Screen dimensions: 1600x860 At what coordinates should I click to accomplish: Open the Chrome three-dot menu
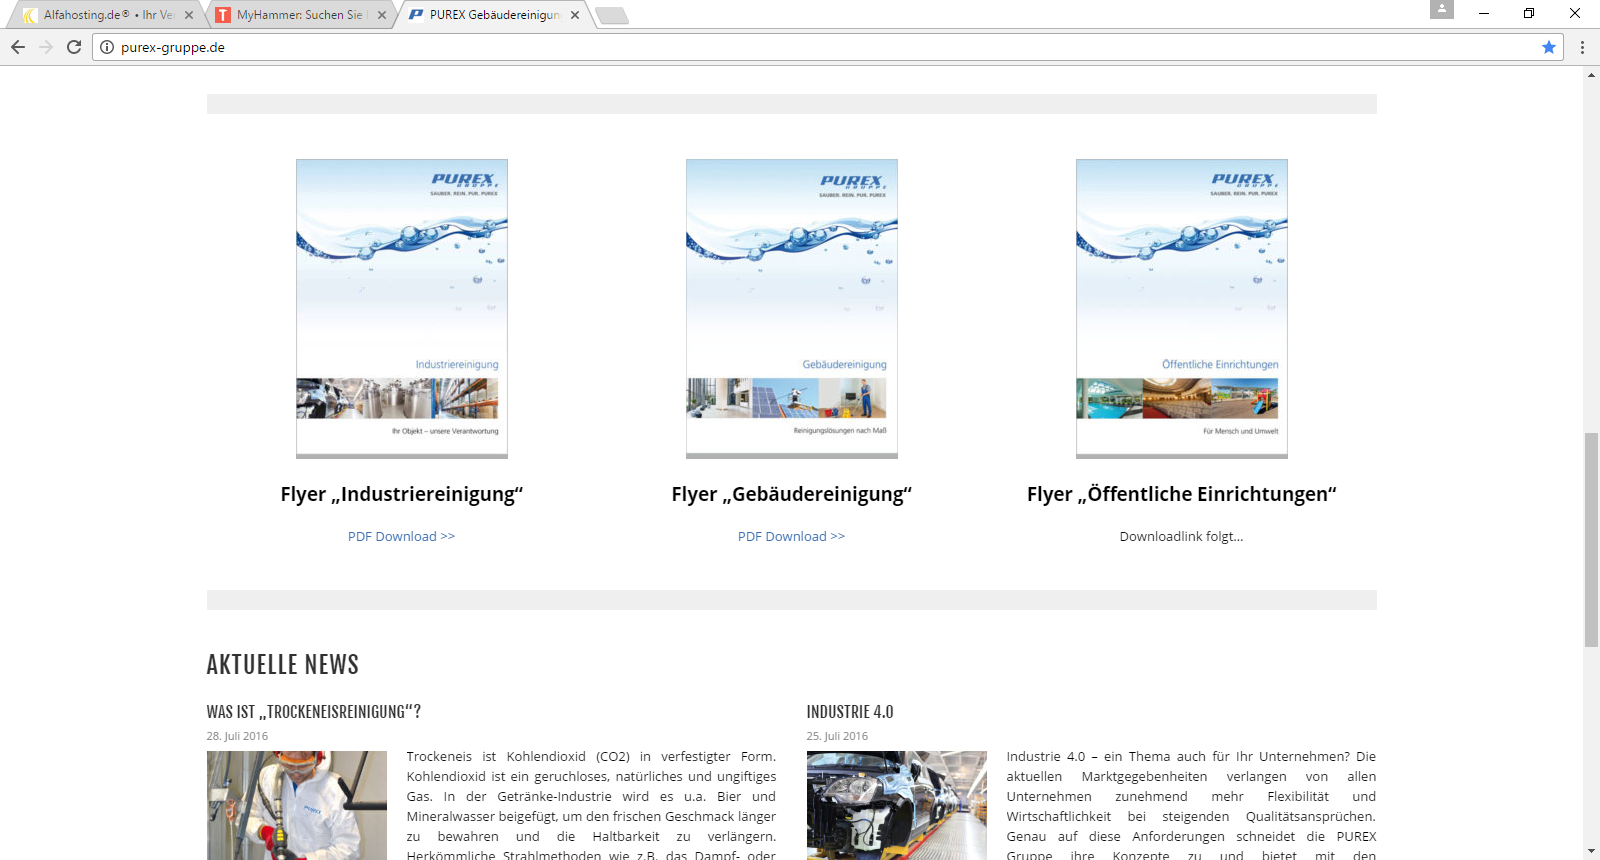click(1582, 47)
